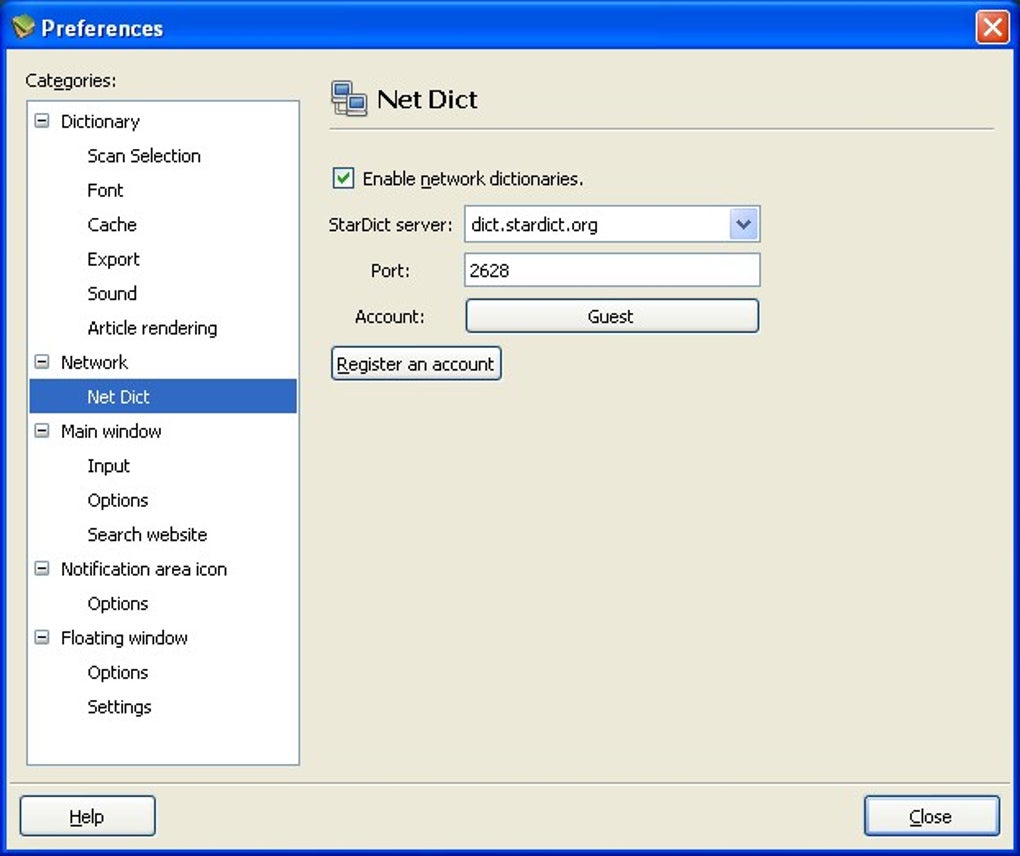Click the StarDict book icon in title bar
Screen dimensions: 1020x856
[x=23, y=27]
